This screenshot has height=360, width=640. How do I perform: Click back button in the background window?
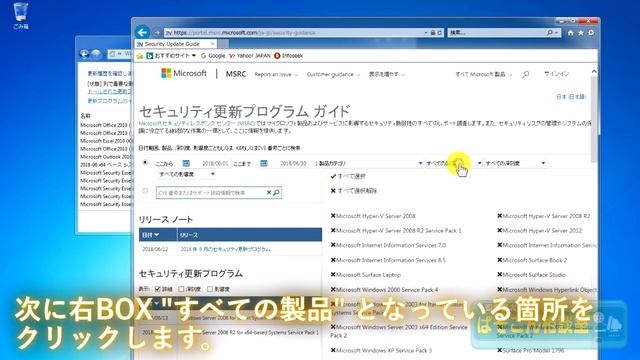(84, 53)
